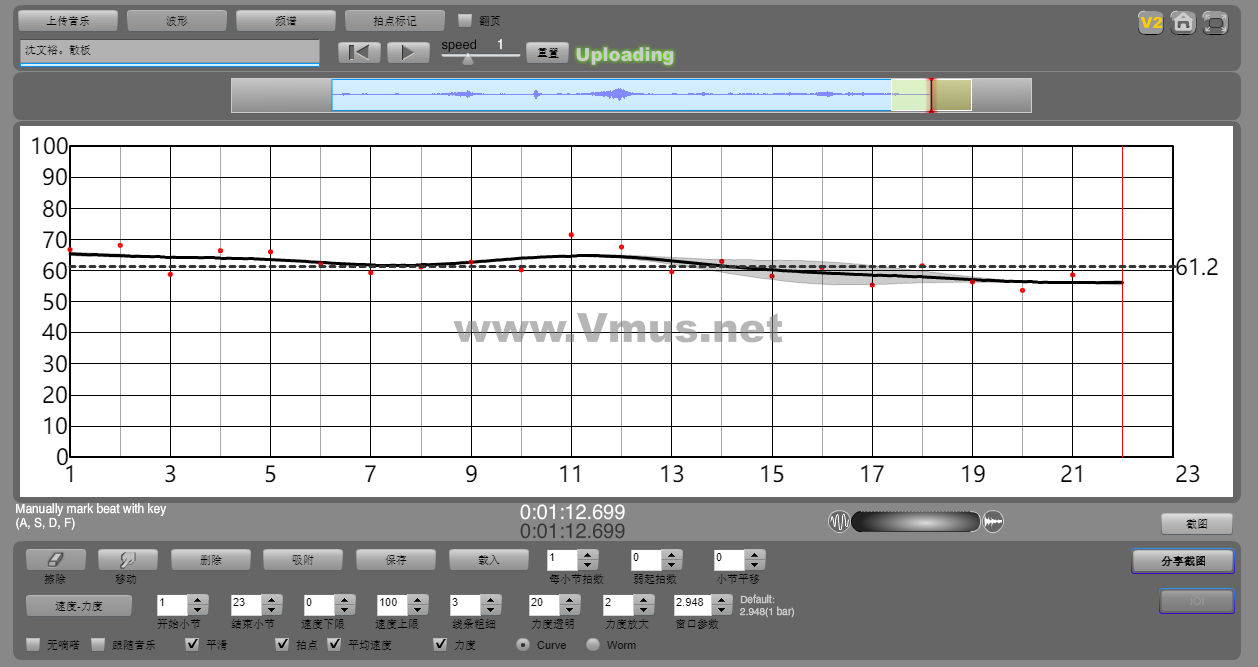Select the Worm display radio button
1258x667 pixels.
click(593, 645)
